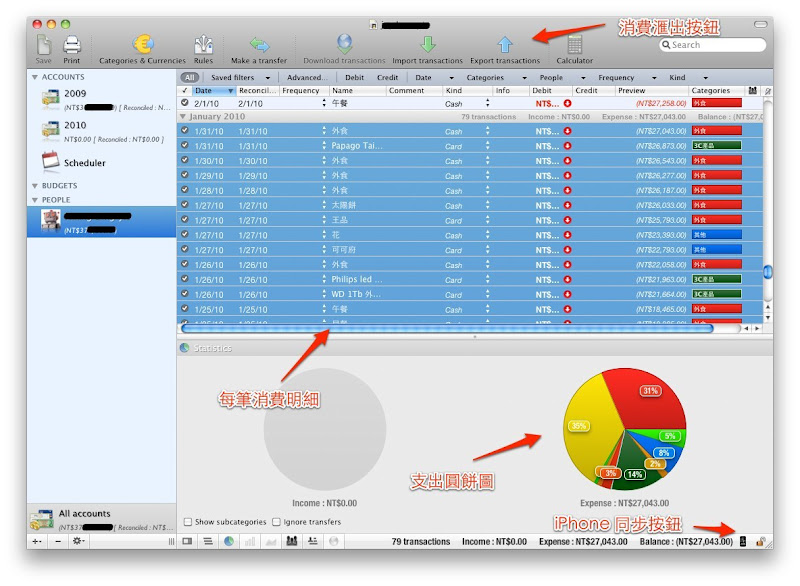The image size is (800, 586).
Task: Collapse the PEOPLE section
Action: pos(35,200)
